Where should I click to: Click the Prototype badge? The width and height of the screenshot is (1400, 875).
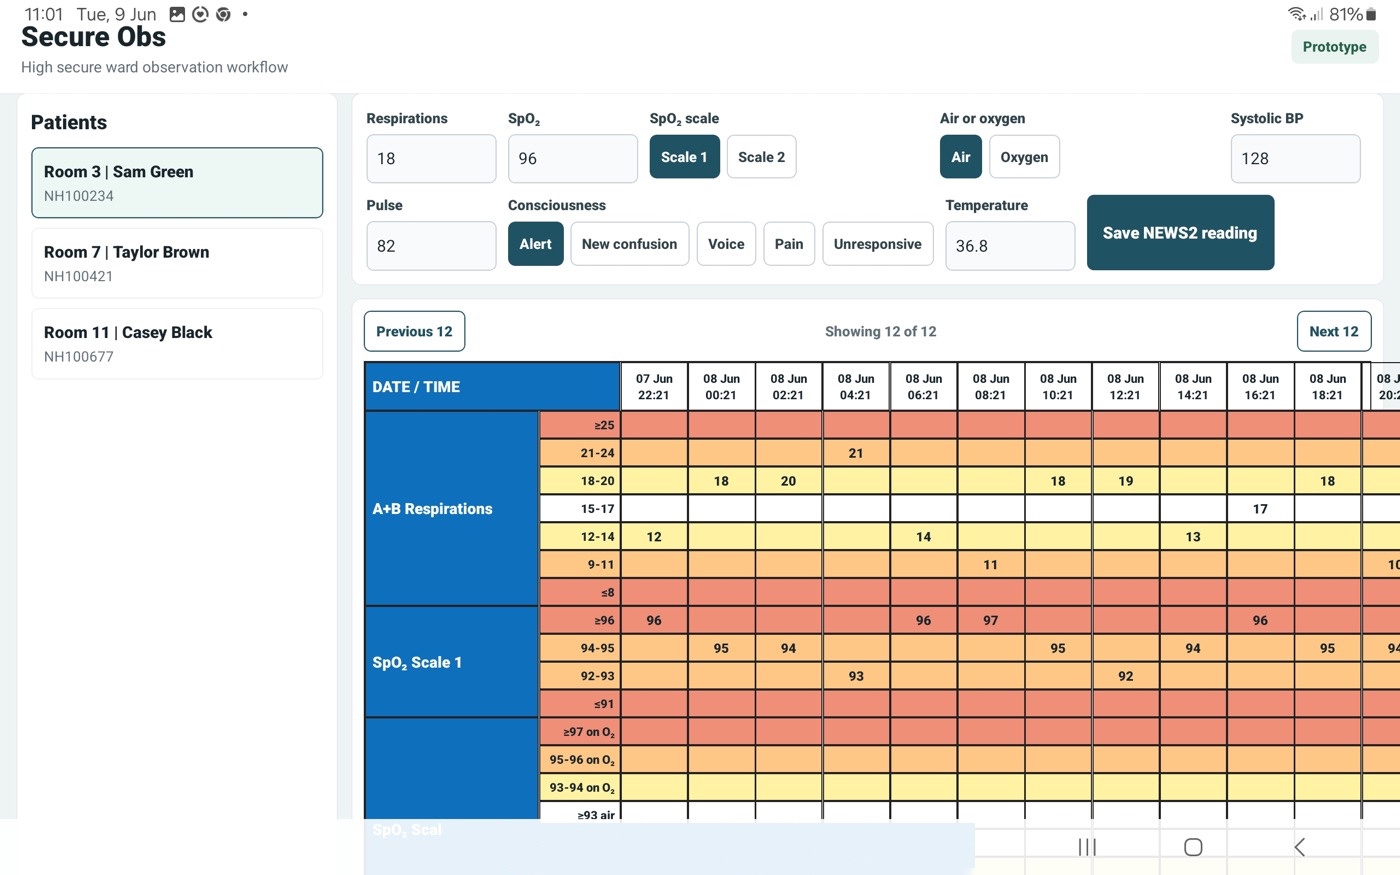(x=1334, y=47)
